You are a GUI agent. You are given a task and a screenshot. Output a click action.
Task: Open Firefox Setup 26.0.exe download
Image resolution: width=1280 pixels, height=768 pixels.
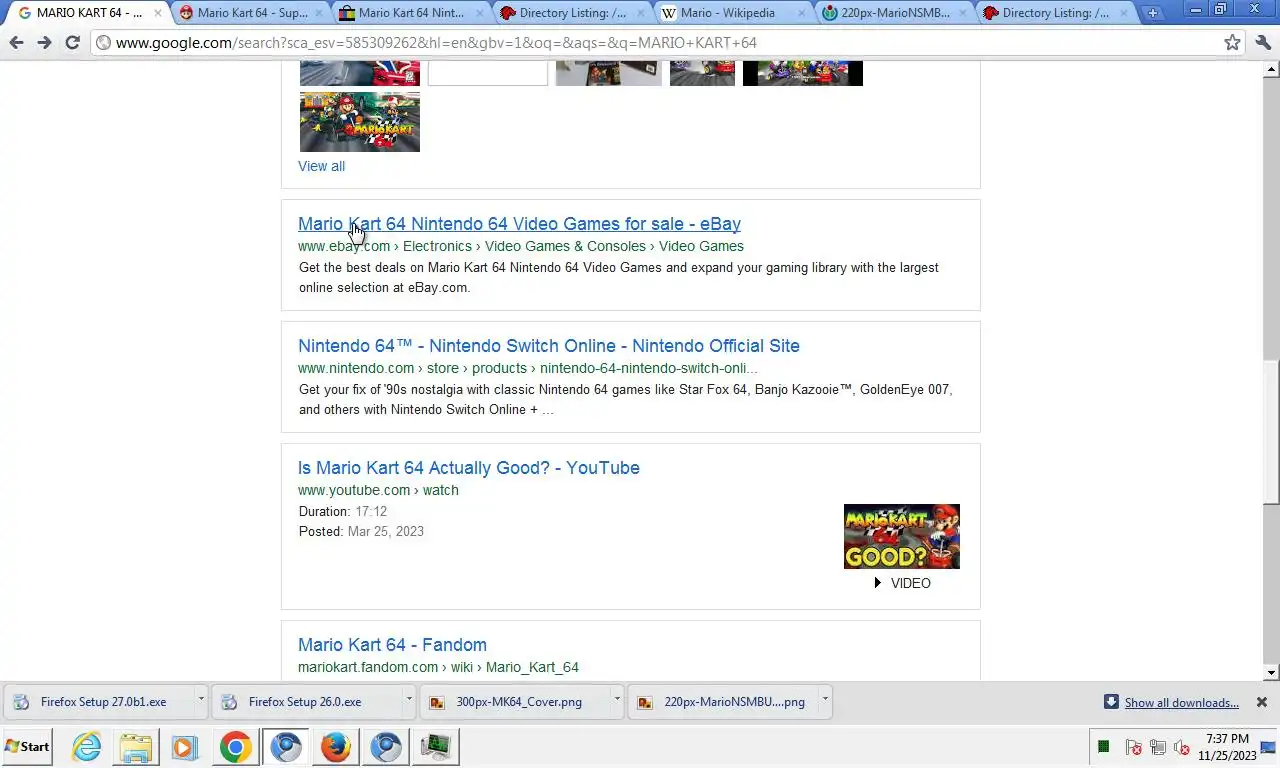click(x=305, y=702)
